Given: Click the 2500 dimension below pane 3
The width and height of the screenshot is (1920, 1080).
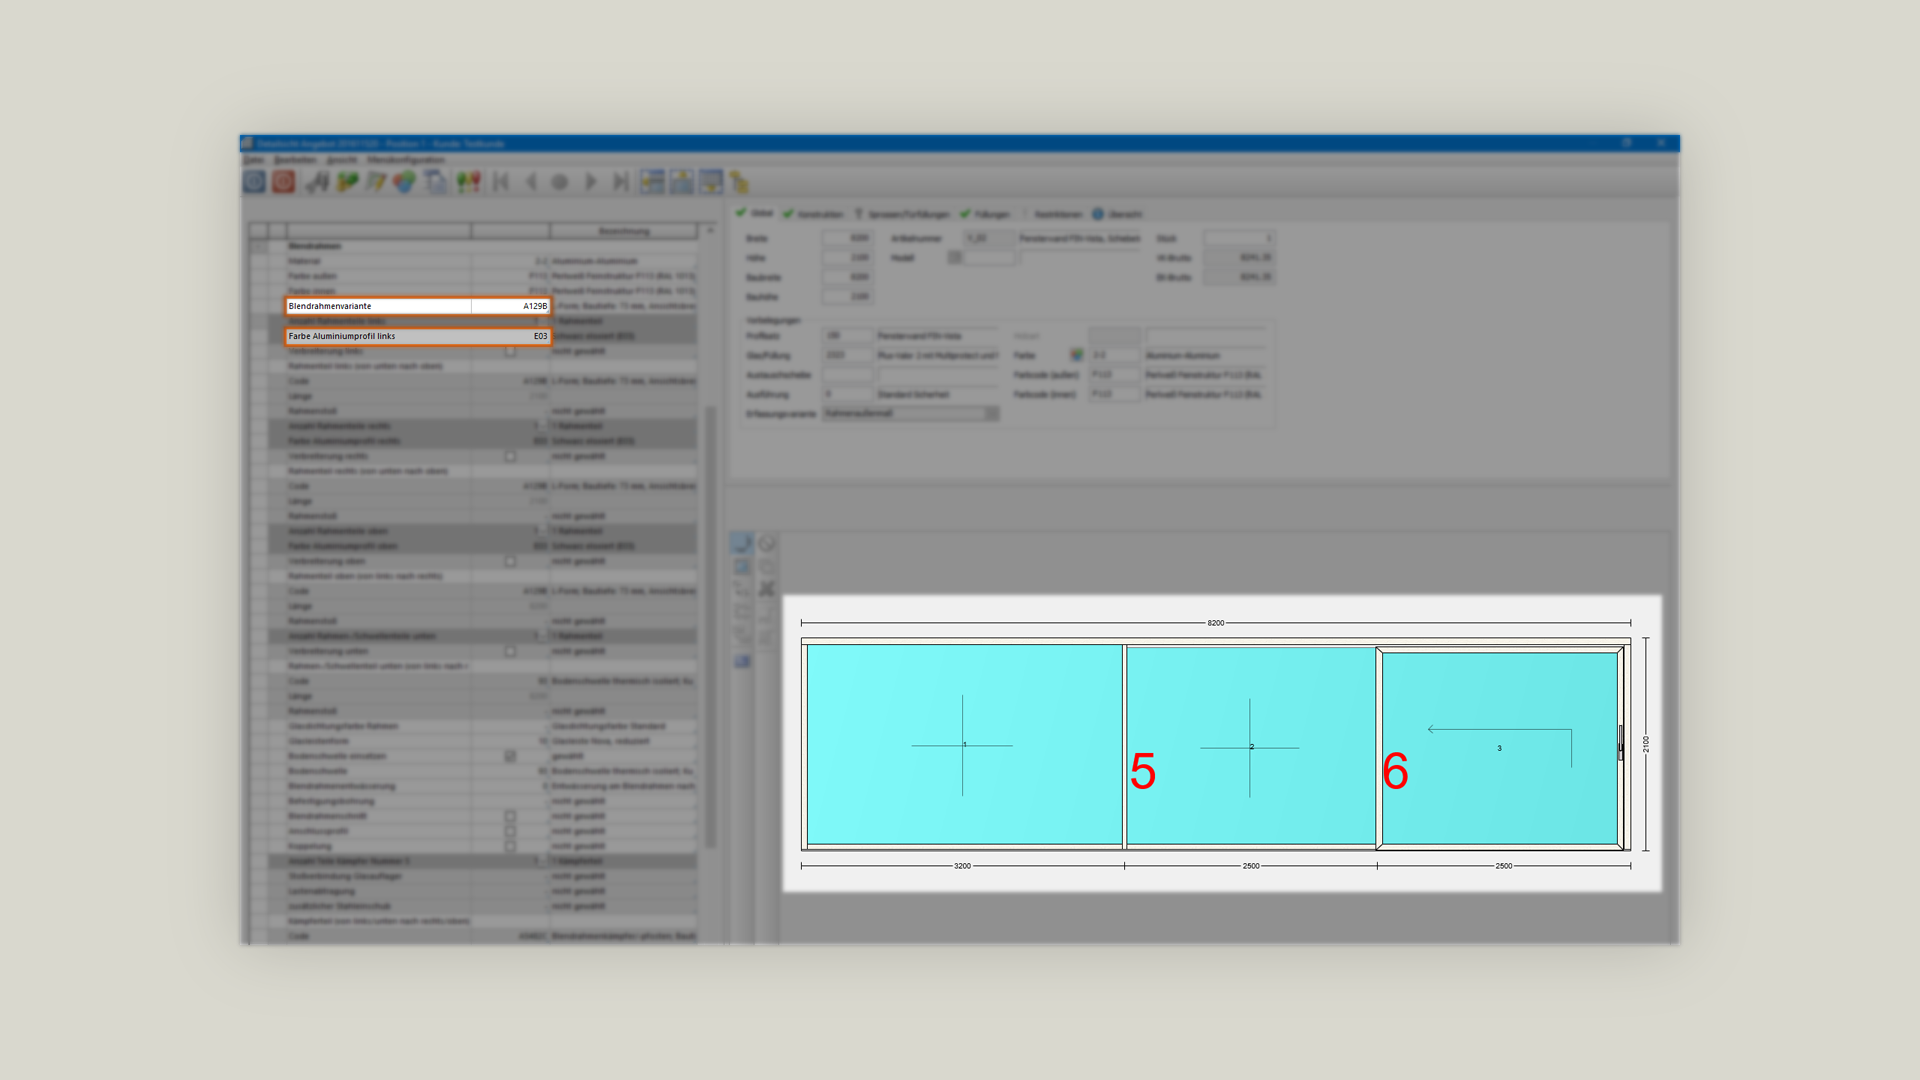Looking at the screenshot, I should pyautogui.click(x=1504, y=866).
